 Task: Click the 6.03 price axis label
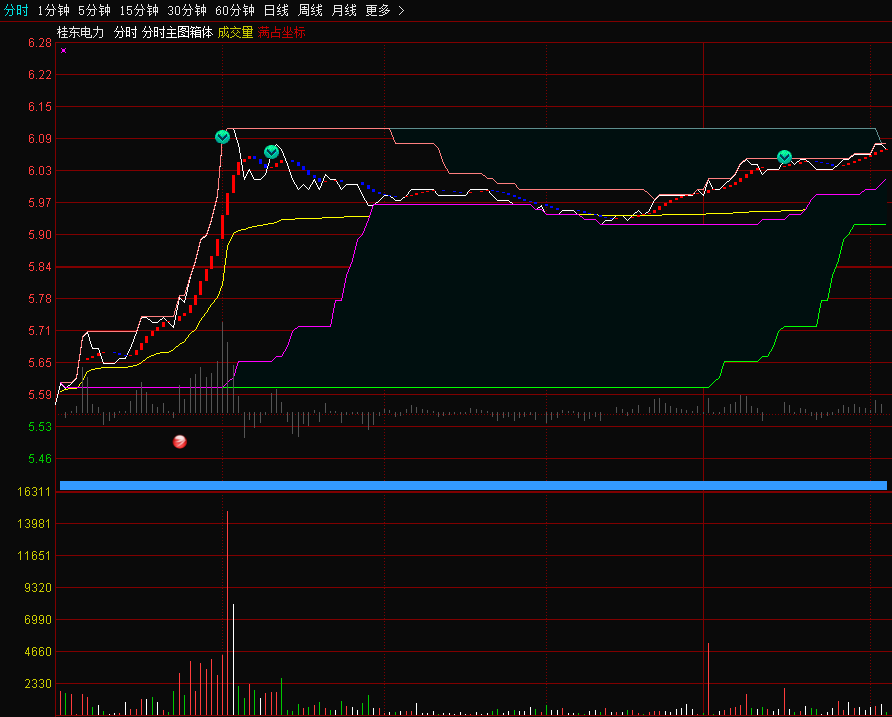tap(40, 171)
